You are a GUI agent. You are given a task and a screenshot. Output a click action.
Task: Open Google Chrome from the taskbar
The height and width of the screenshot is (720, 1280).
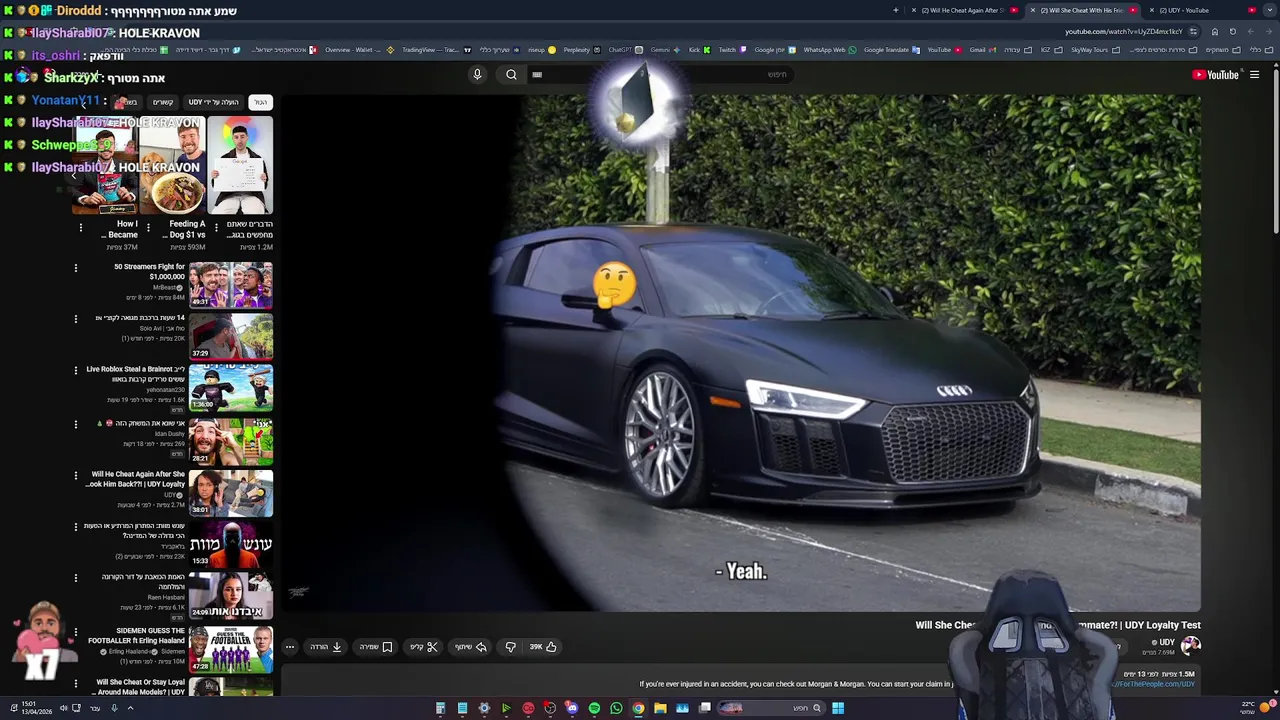tap(638, 708)
